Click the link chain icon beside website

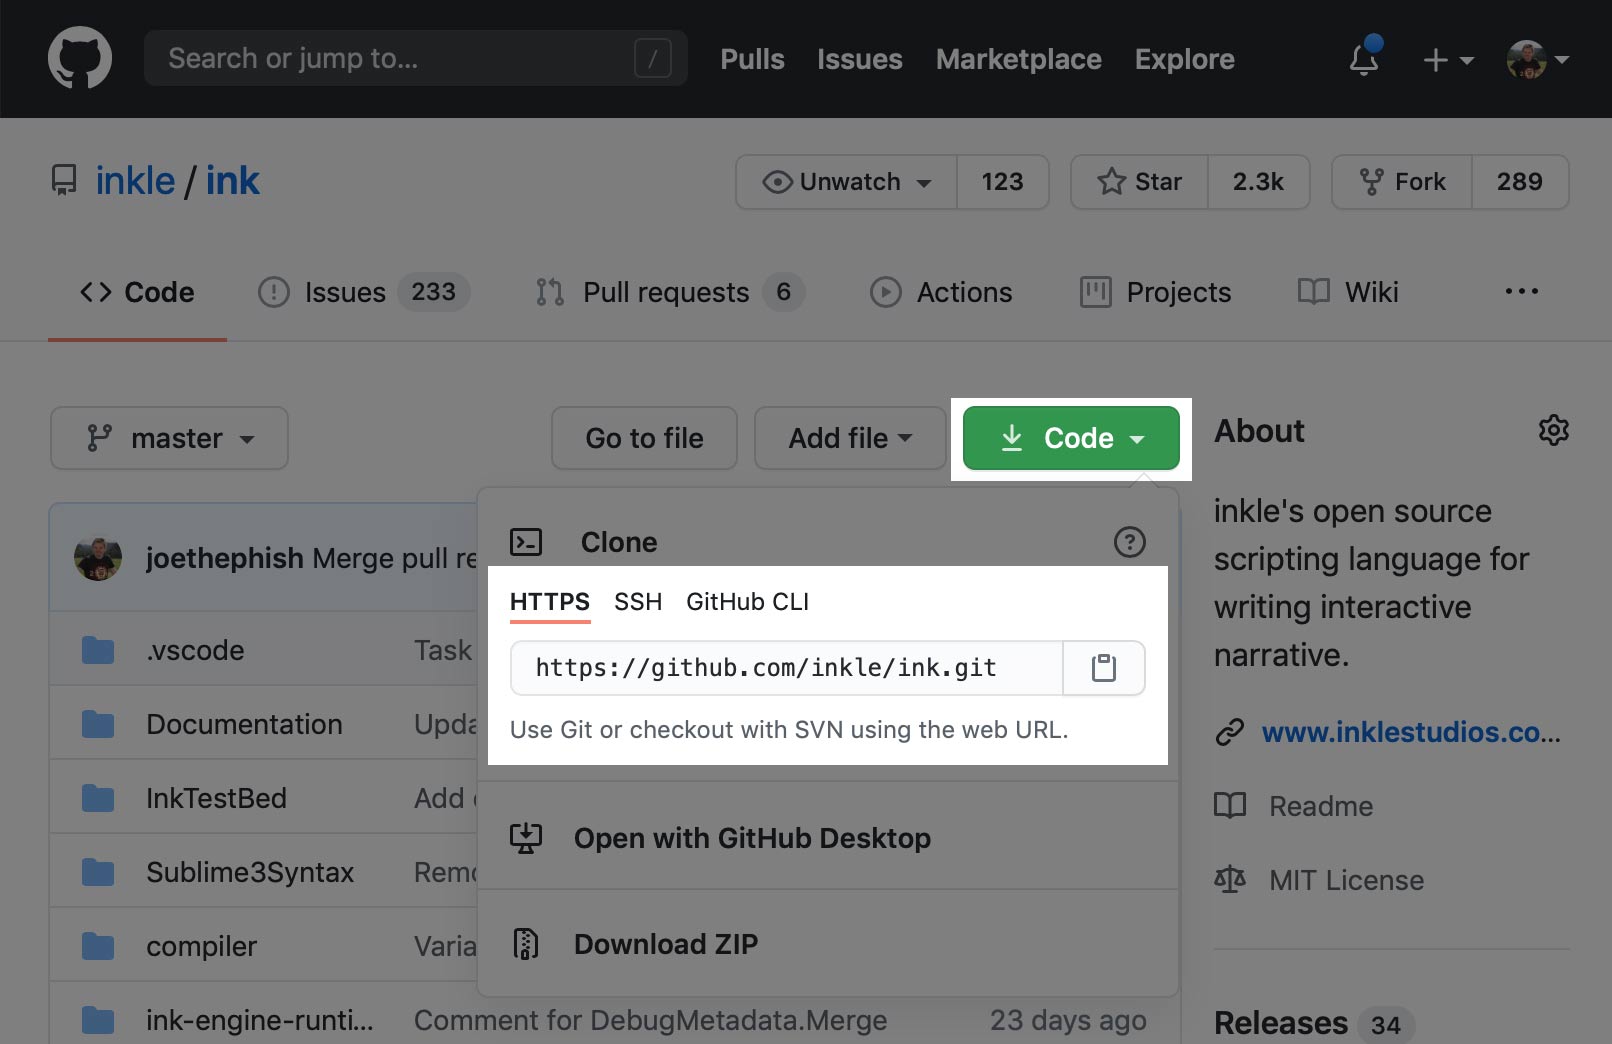(1230, 732)
